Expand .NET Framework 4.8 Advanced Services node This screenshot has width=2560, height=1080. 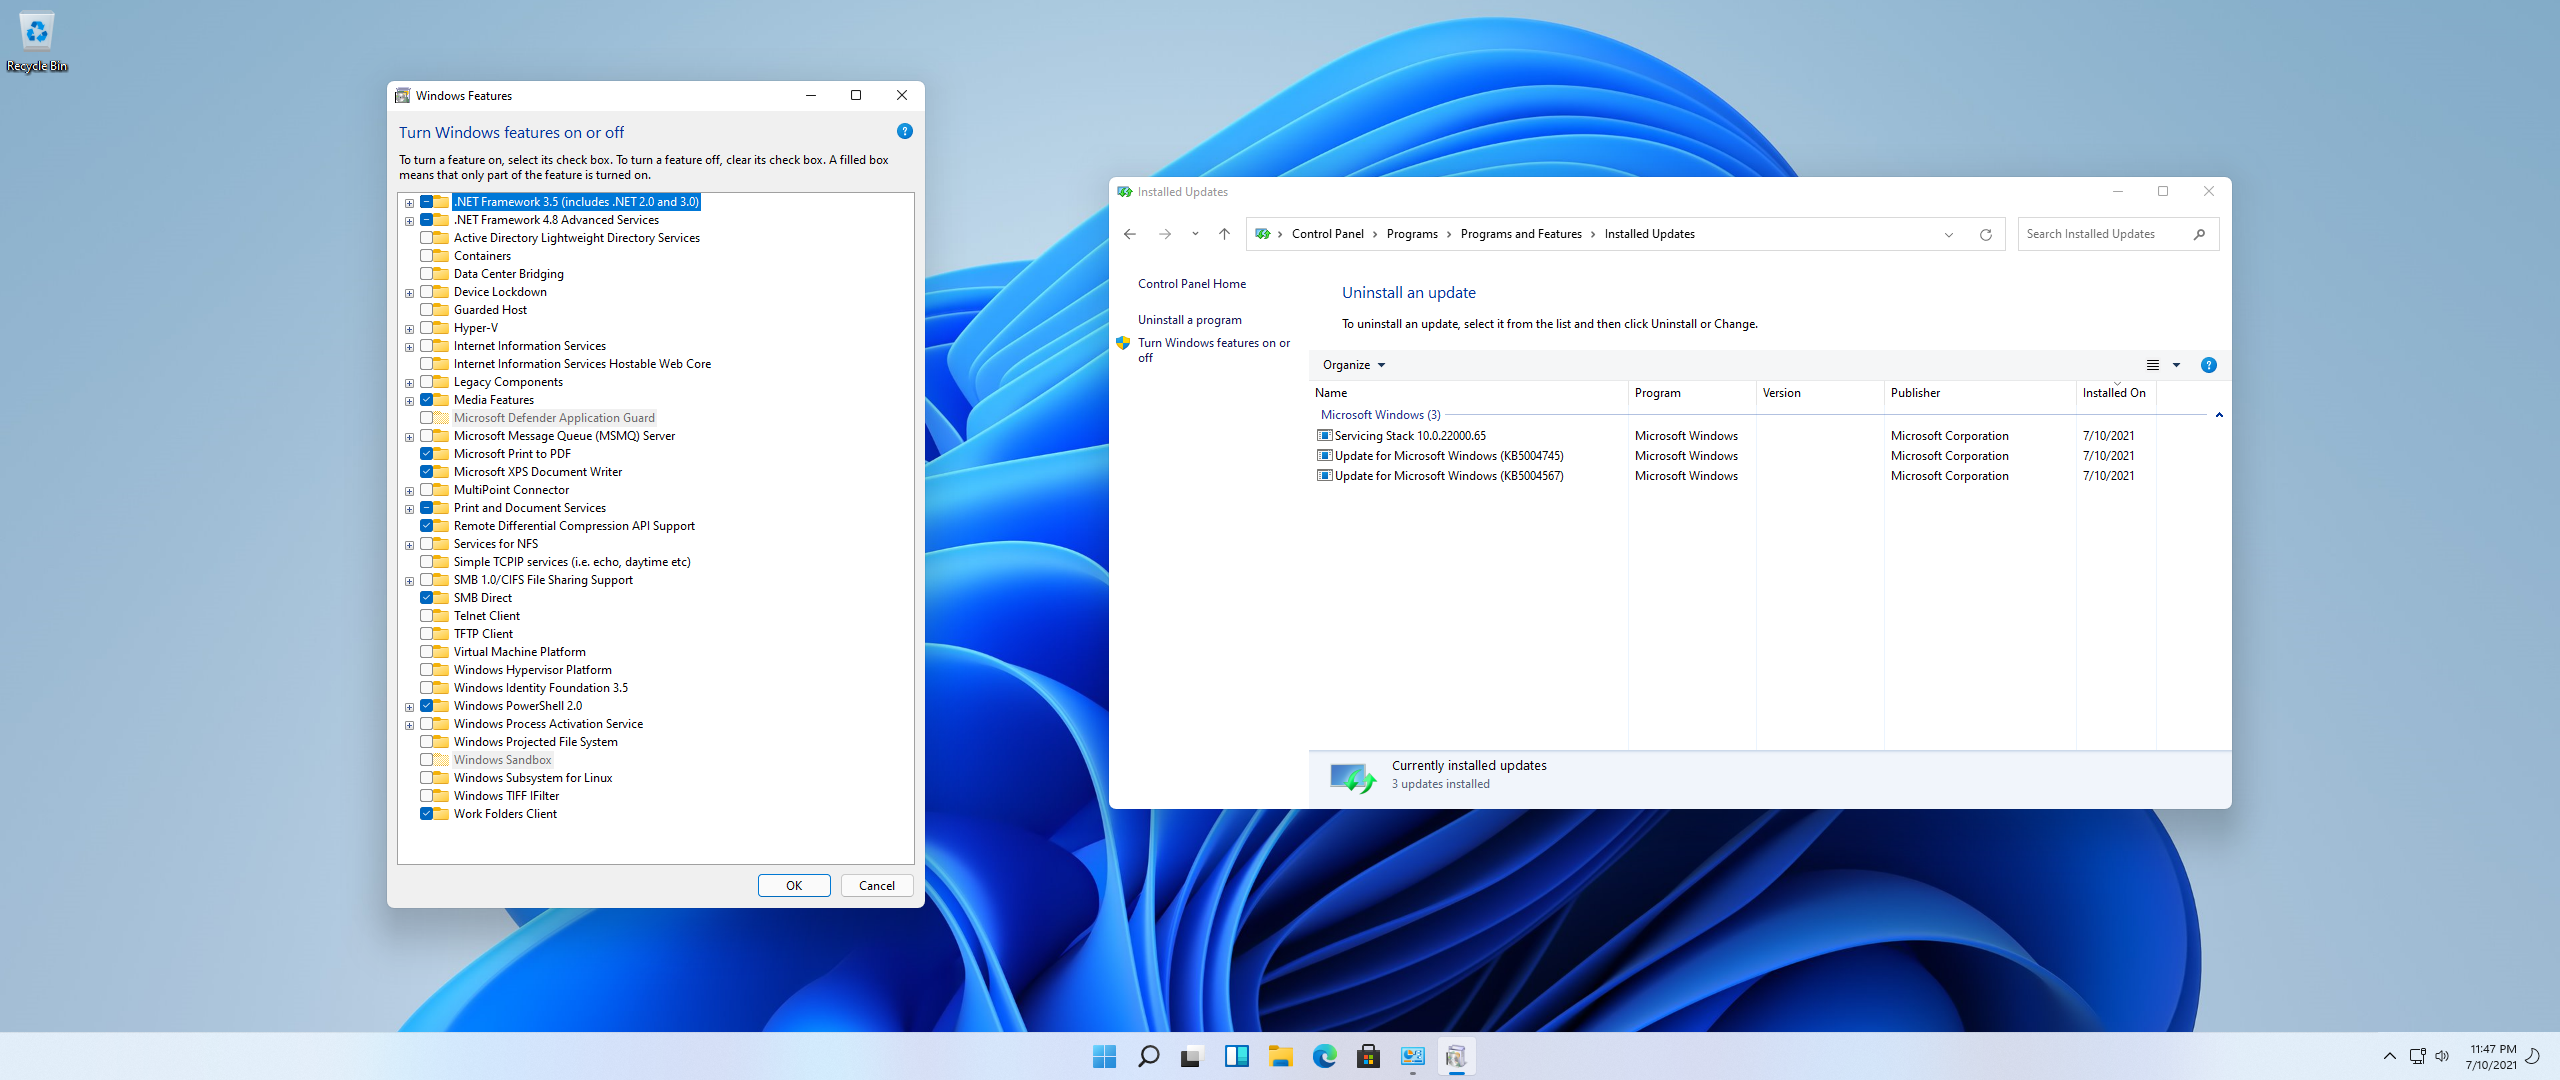pos(409,221)
